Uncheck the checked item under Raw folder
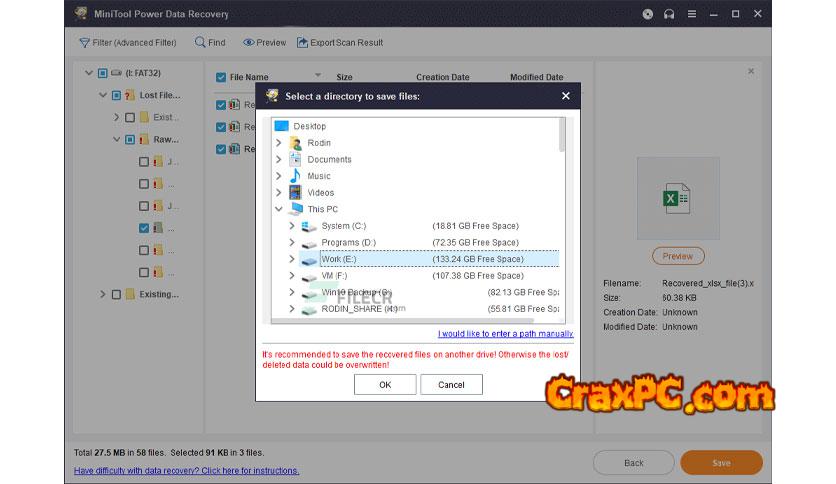Screen dimensions: 836x484 [143, 228]
